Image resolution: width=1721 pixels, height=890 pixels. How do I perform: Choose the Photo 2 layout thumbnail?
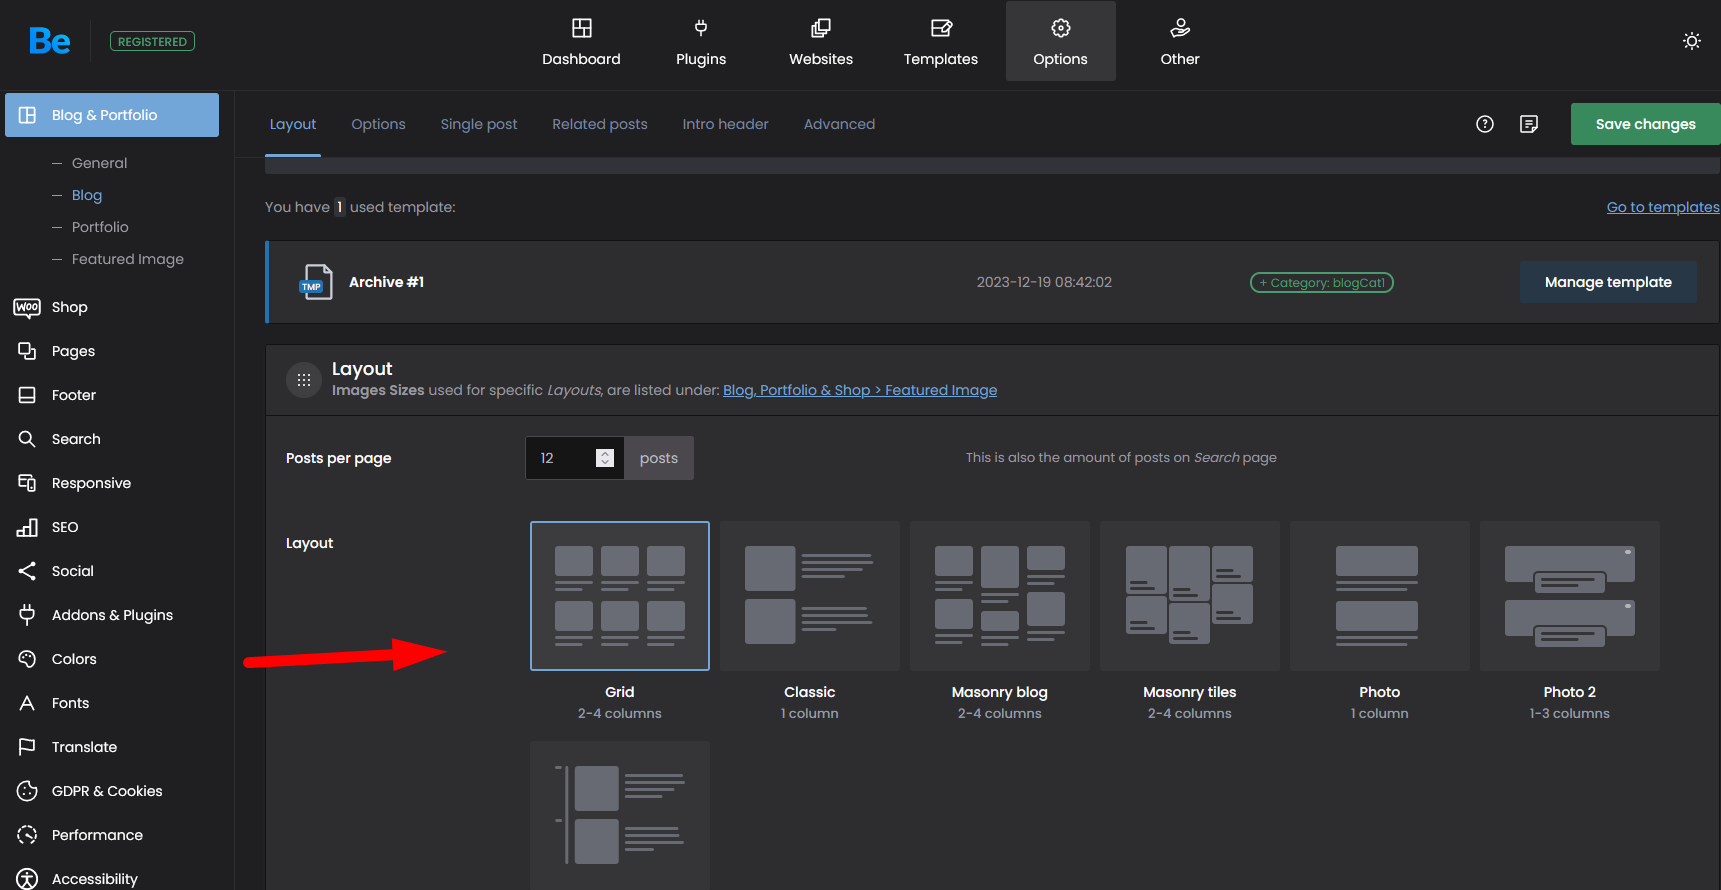[1570, 596]
